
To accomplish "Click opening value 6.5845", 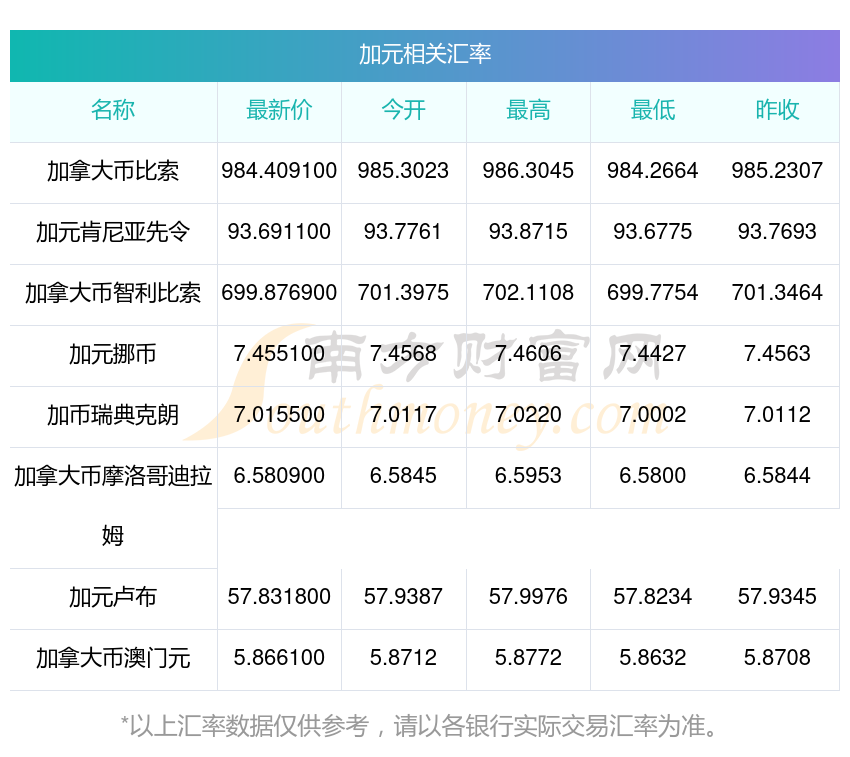I will (403, 476).
